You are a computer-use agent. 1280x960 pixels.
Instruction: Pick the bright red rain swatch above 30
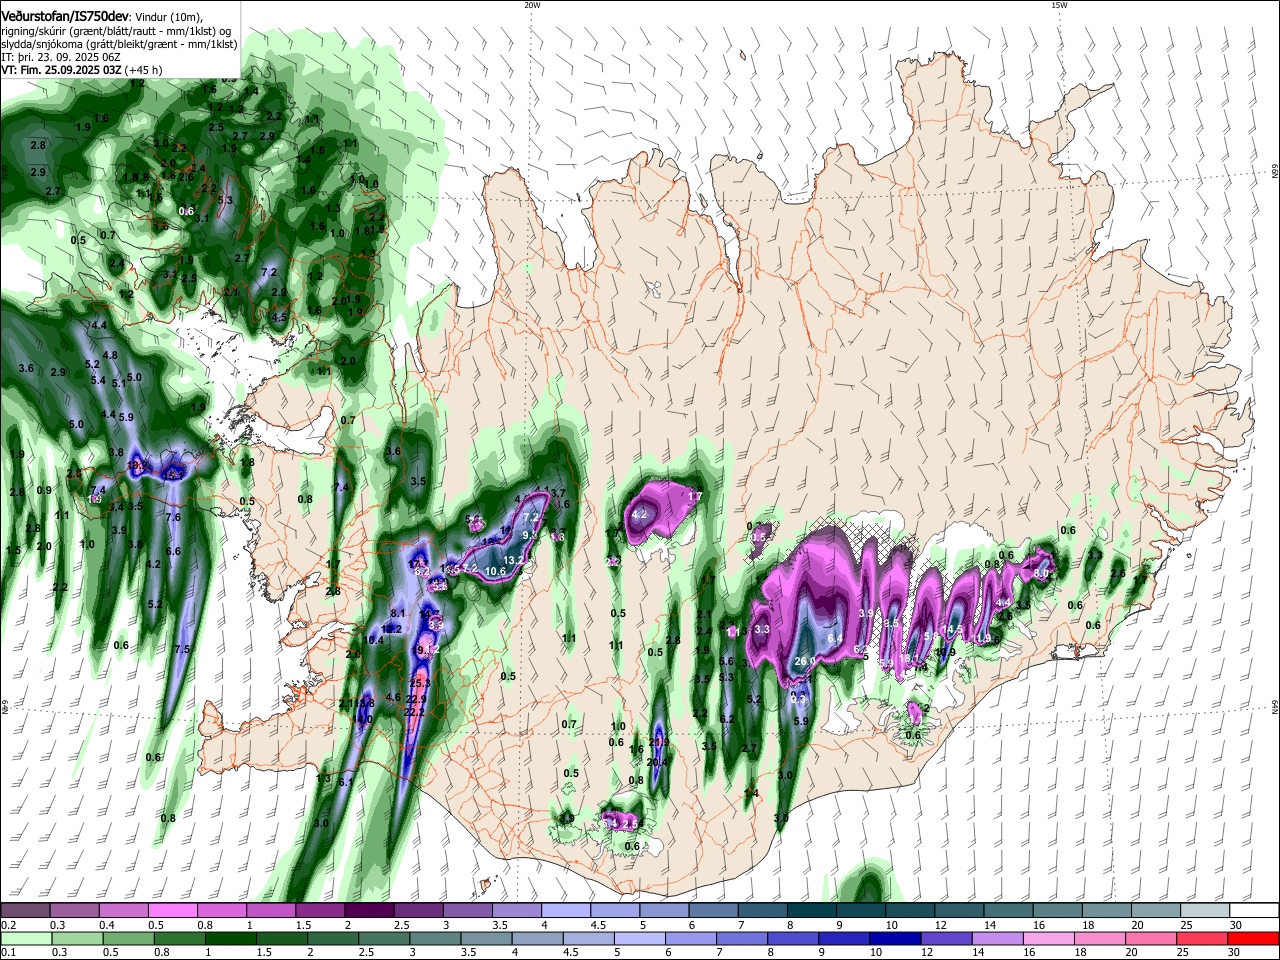click(x=1252, y=938)
